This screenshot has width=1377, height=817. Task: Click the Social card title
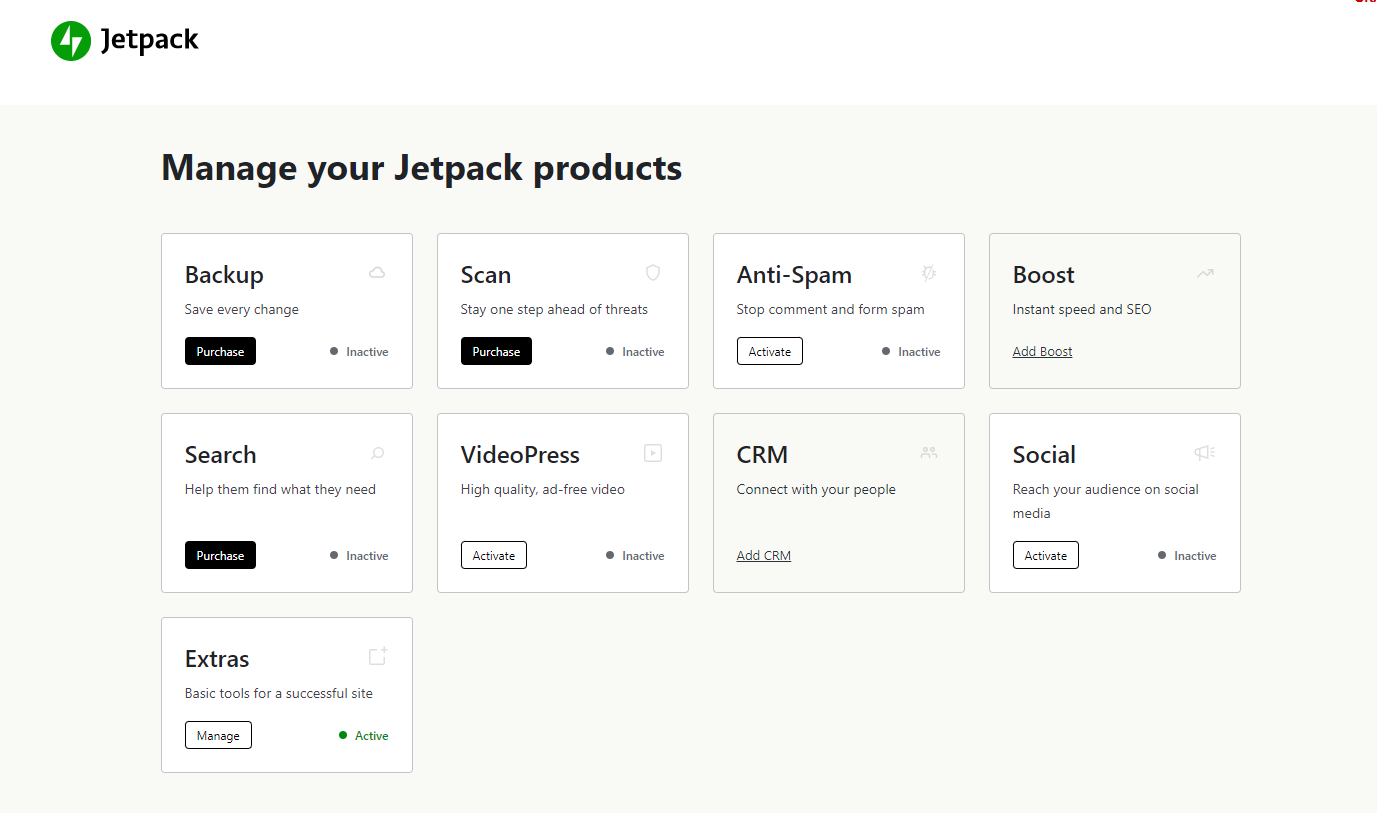point(1044,455)
